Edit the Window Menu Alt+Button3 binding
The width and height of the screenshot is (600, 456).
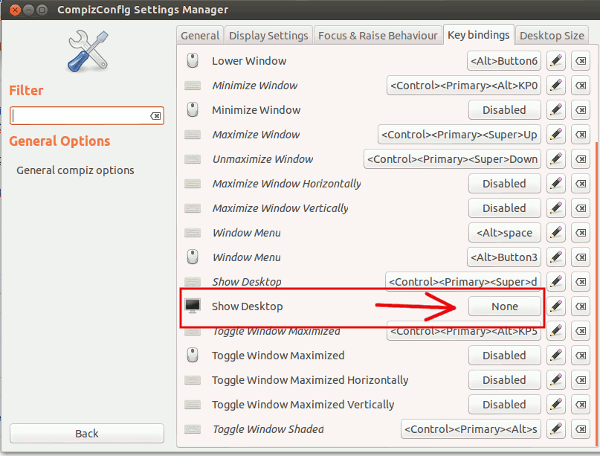click(556, 257)
